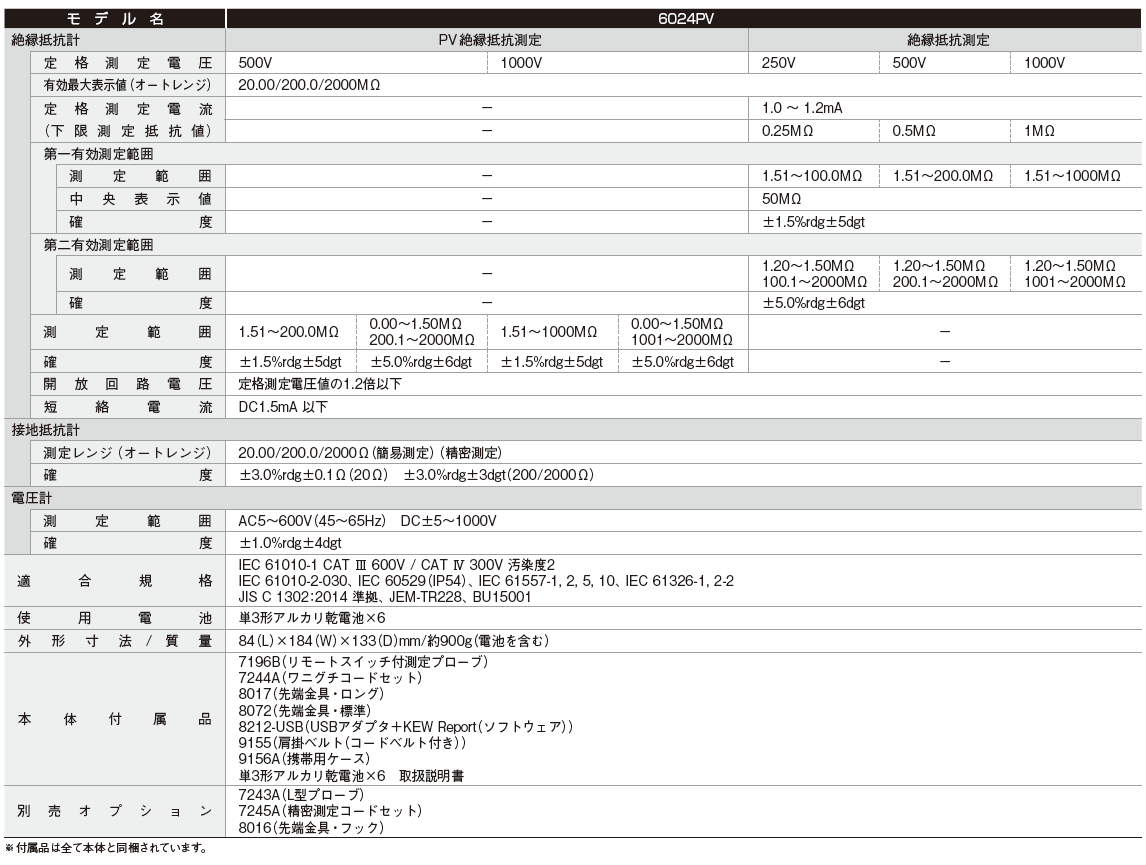This screenshot has height=865, width=1146.
Task: Click the 6024PV model name header
Action: tap(685, 19)
